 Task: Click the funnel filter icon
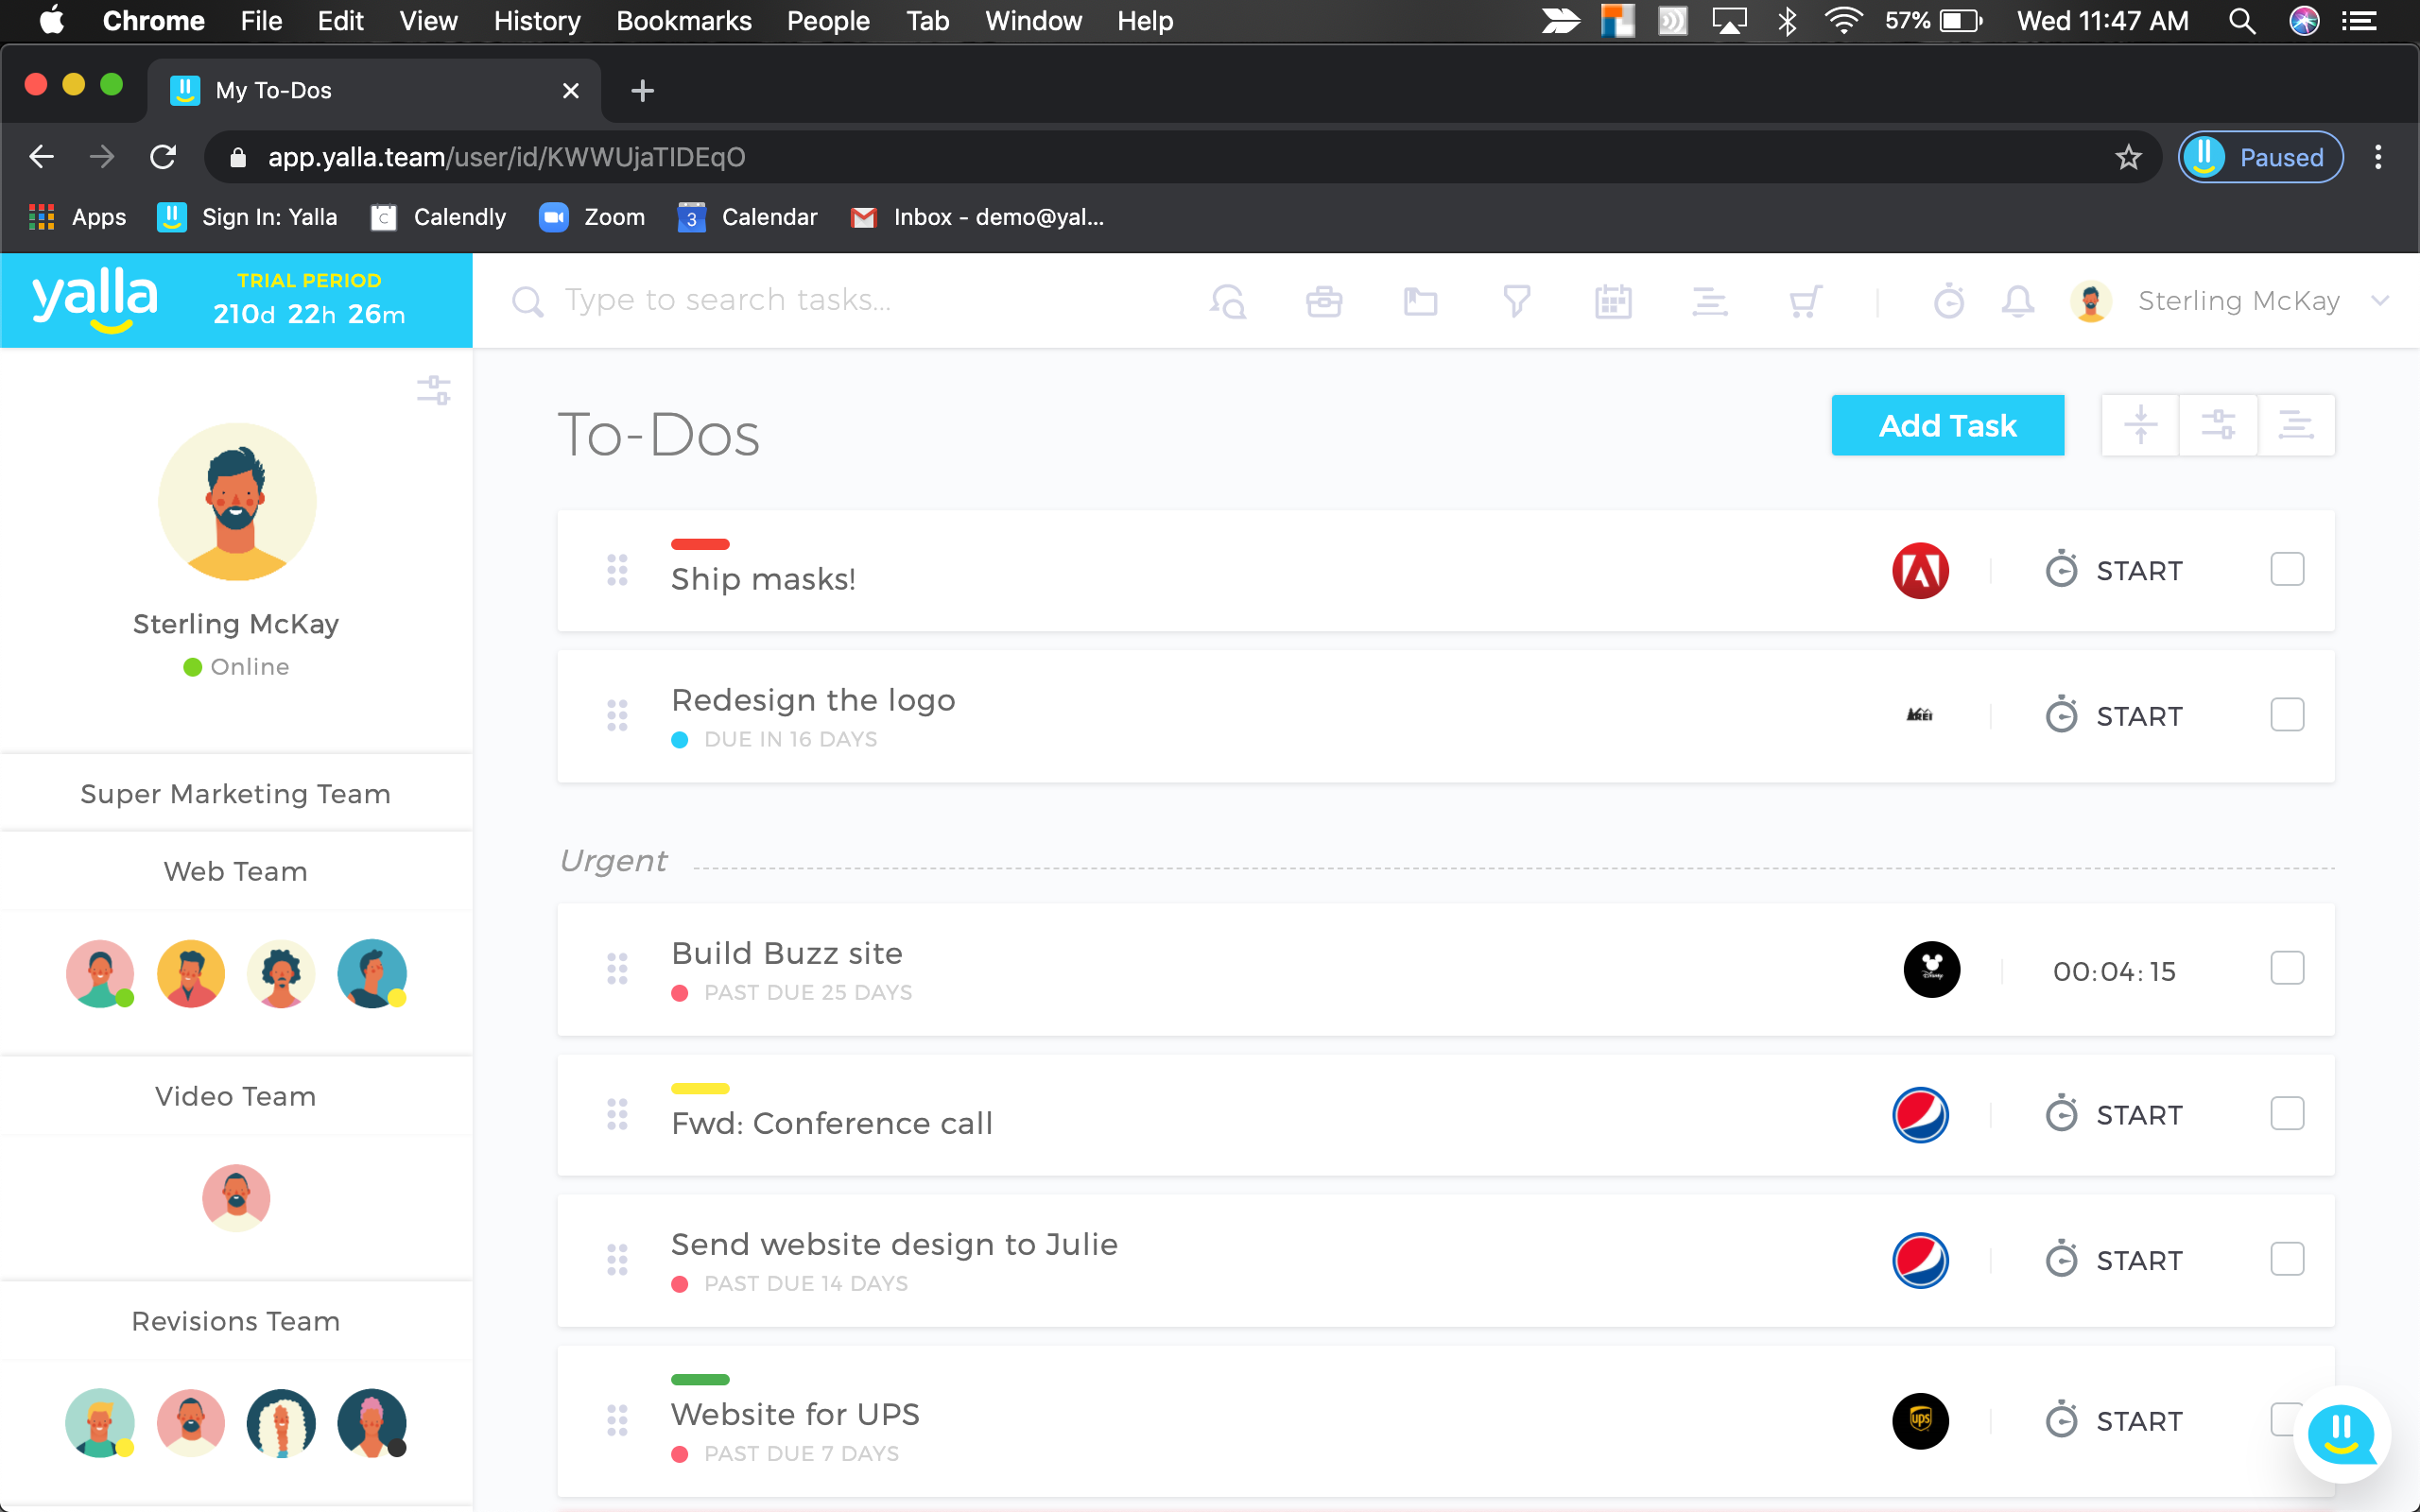[1516, 301]
